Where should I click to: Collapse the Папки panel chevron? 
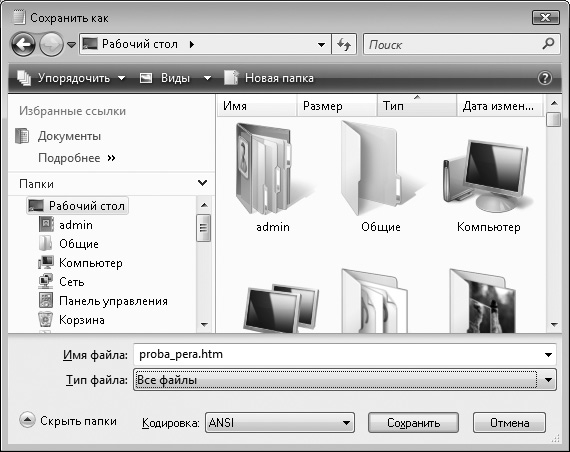202,183
